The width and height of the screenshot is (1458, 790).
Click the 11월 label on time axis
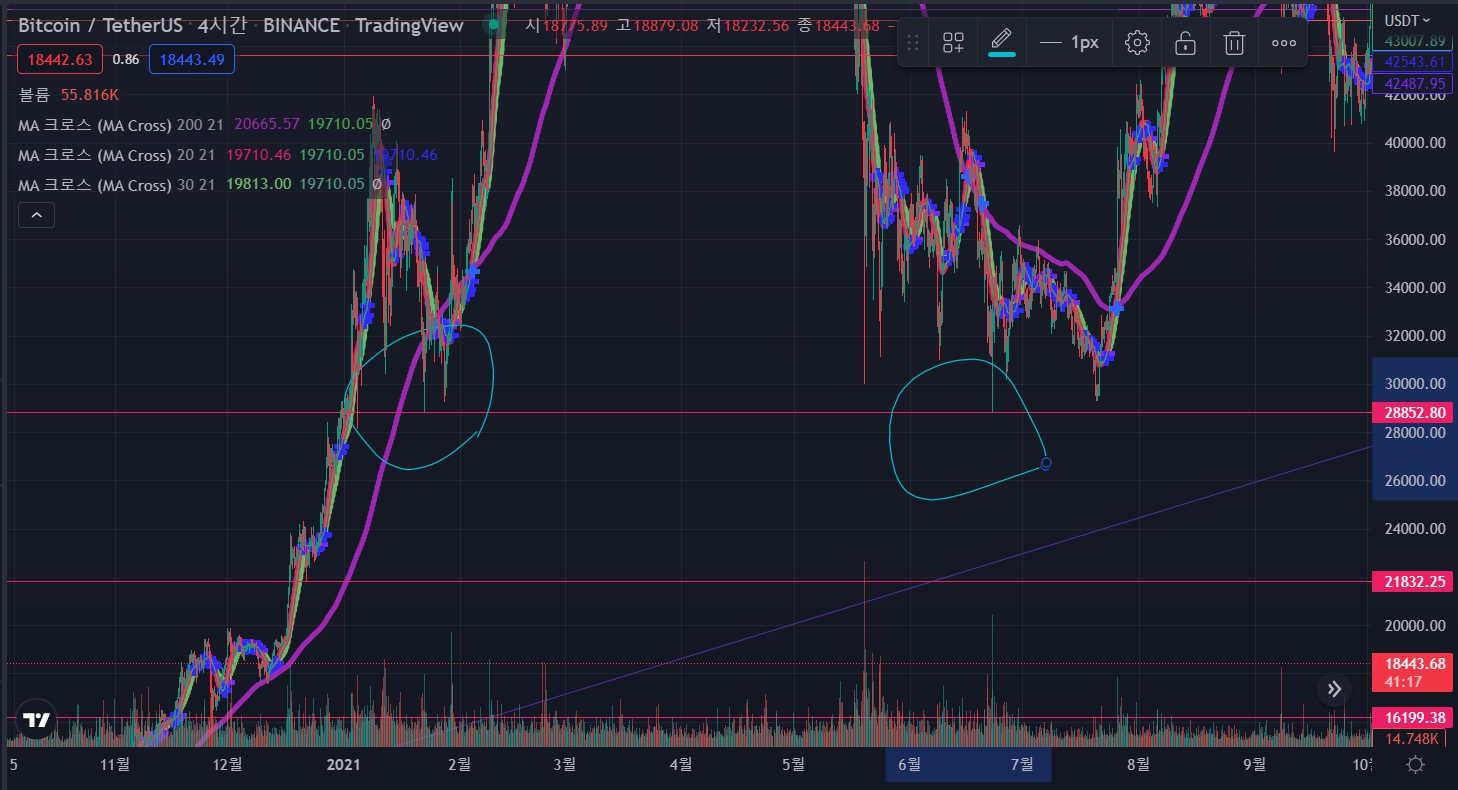click(x=115, y=764)
